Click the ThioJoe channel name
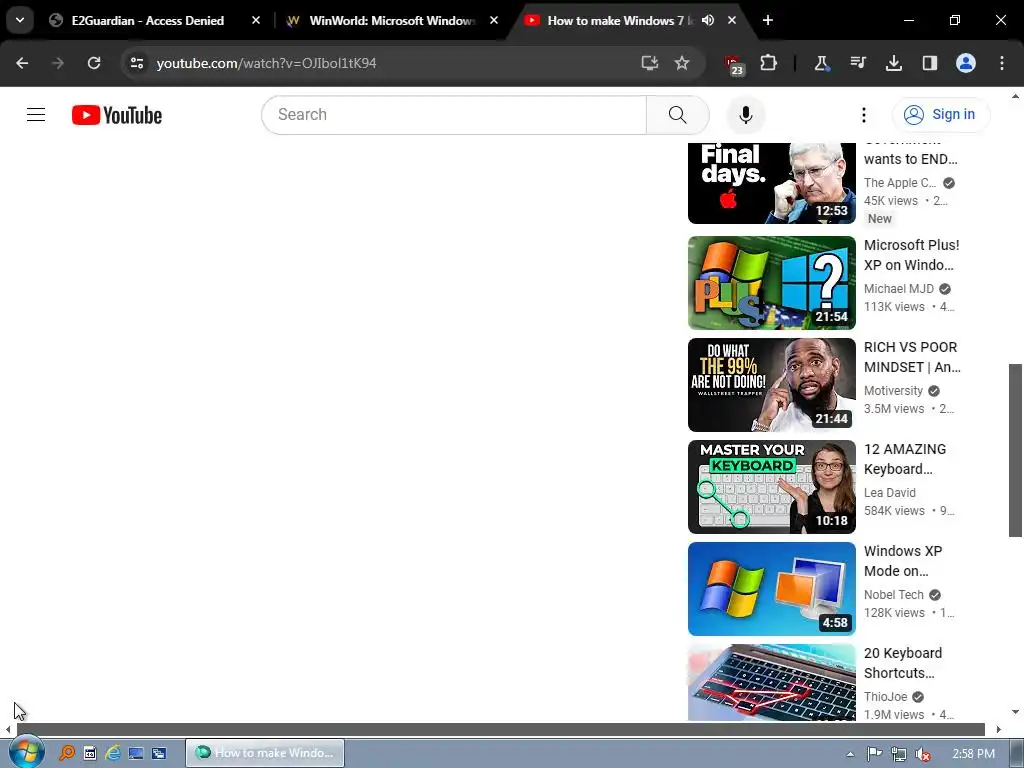This screenshot has height=768, width=1024. tap(886, 696)
